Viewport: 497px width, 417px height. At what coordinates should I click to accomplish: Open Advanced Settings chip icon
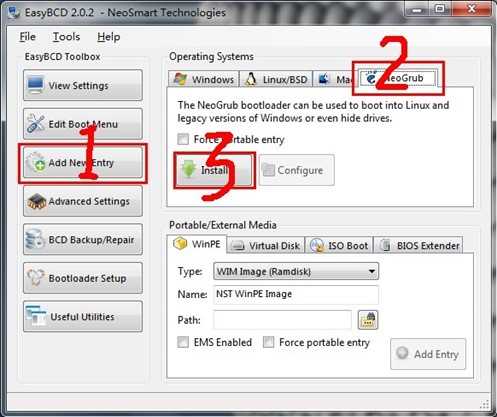[37, 201]
